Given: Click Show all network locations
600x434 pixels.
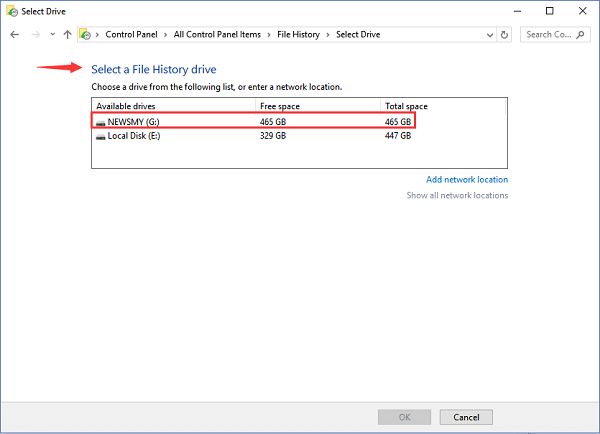Looking at the screenshot, I should [x=456, y=195].
